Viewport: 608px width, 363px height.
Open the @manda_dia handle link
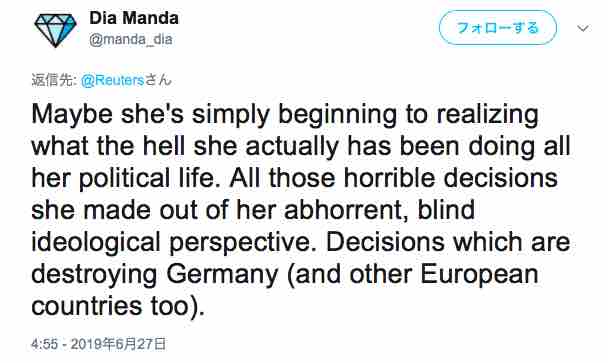click(131, 39)
